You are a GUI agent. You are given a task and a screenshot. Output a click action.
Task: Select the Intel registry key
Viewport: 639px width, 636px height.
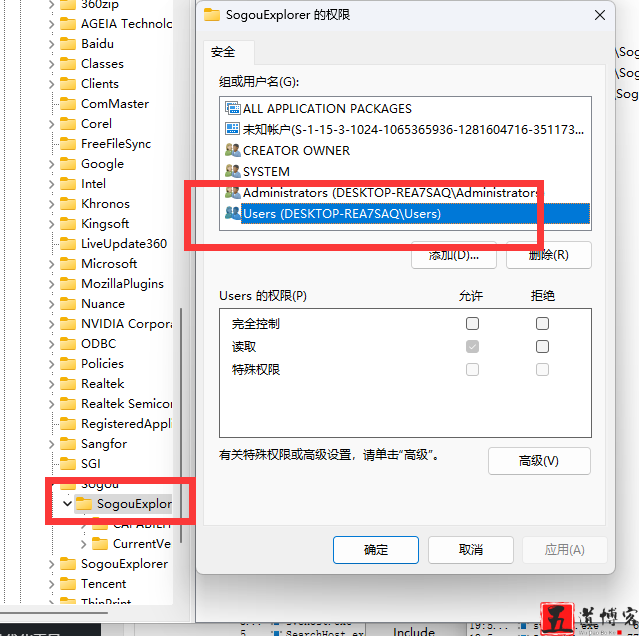93,184
